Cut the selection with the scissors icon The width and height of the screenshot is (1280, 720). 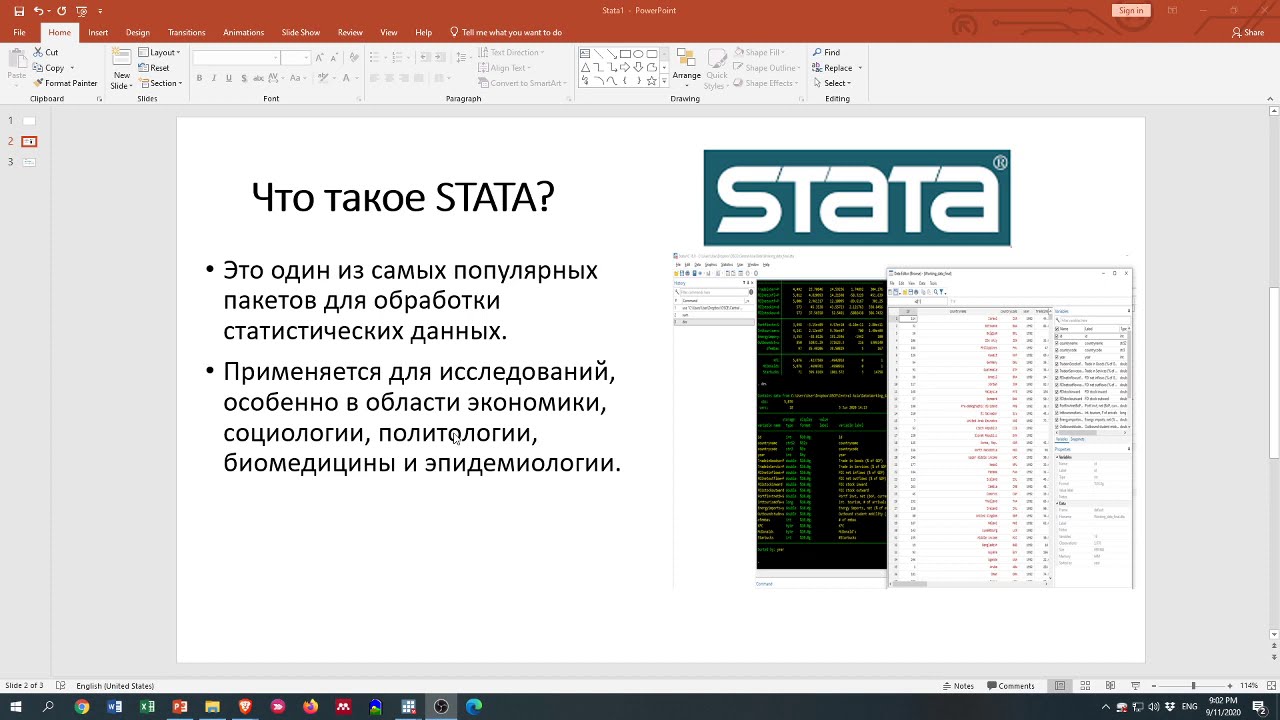click(38, 52)
